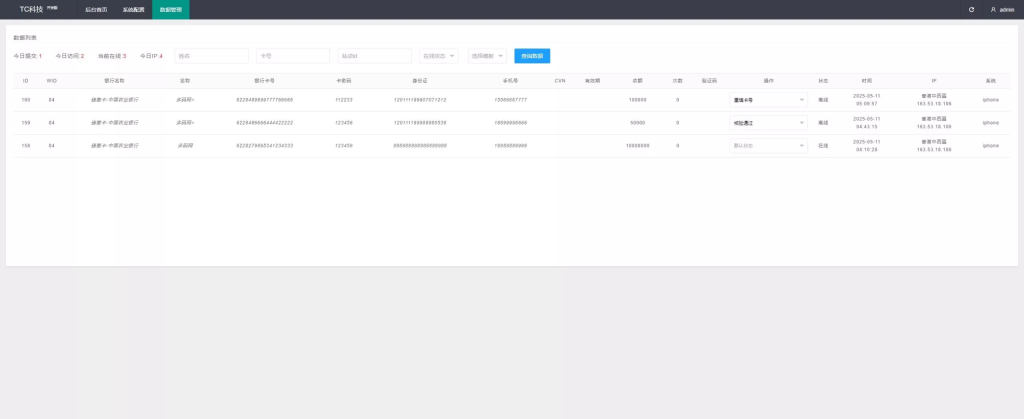1024x419 pixels.
Task: Click the 余额 column header
Action: coord(637,81)
